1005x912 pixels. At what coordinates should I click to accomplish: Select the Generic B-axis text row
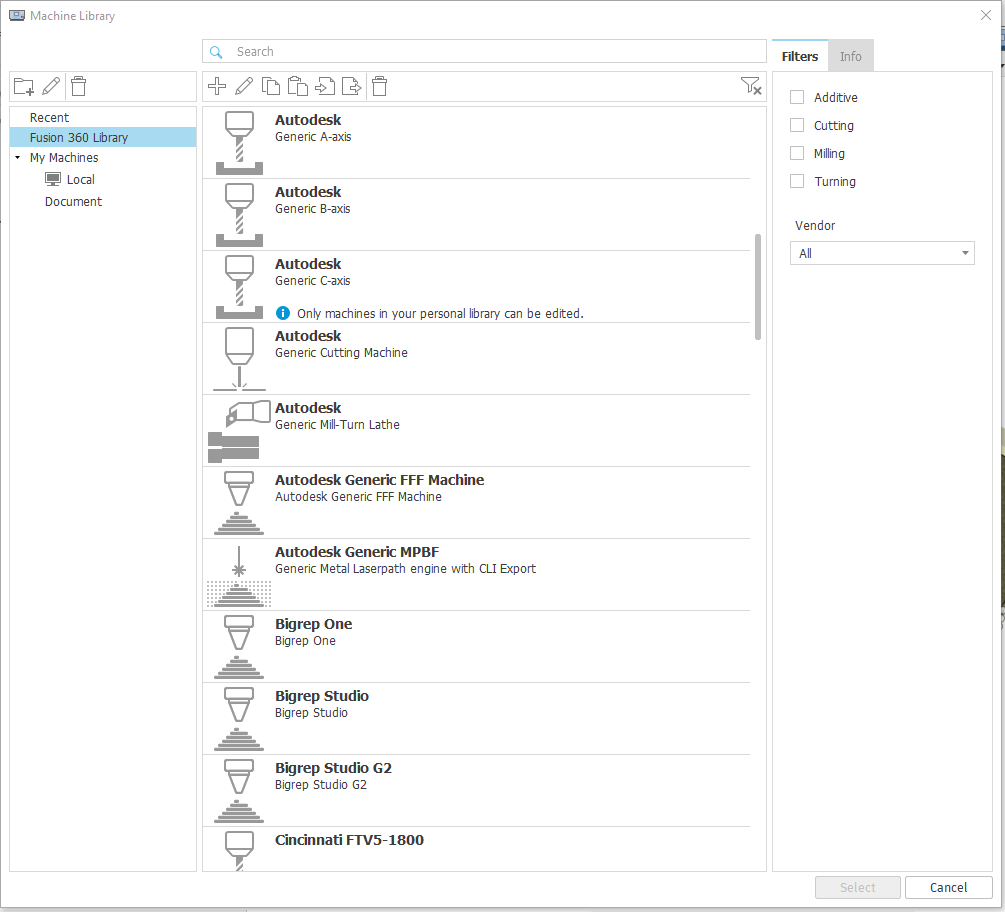313,208
